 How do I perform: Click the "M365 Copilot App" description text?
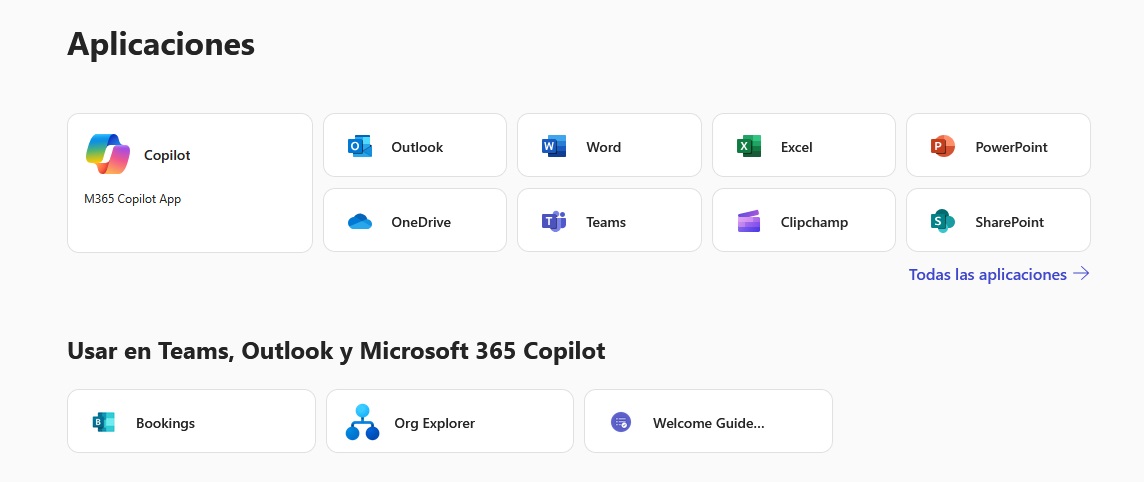(133, 199)
